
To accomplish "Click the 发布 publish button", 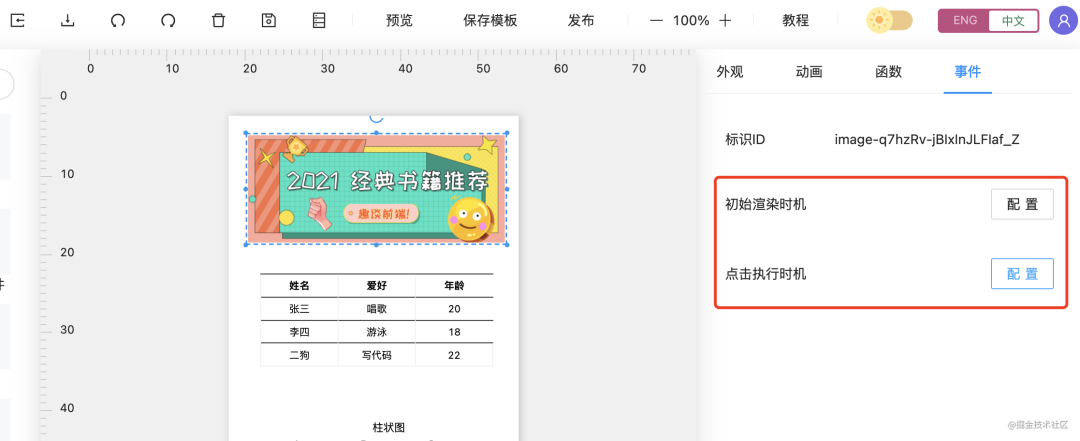I will (581, 21).
